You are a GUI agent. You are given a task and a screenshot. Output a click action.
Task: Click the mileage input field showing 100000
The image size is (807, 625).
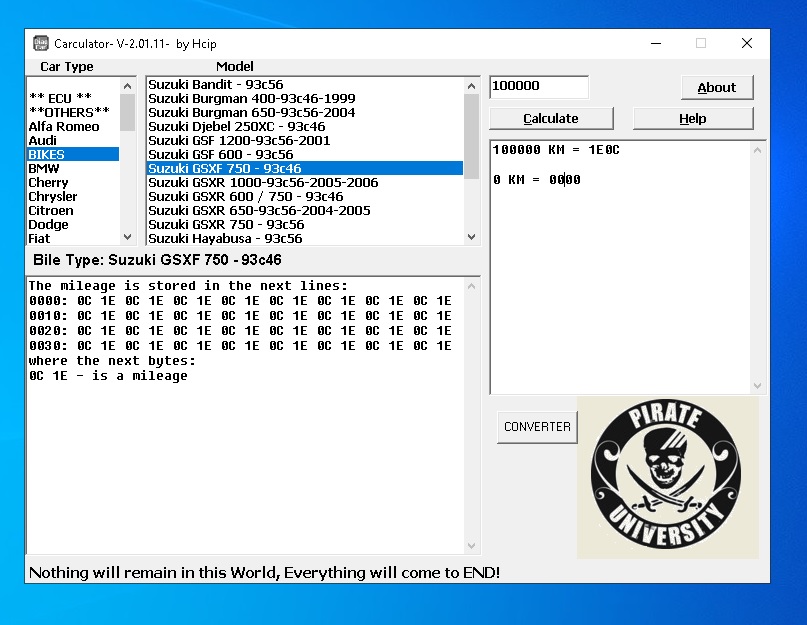coord(538,87)
